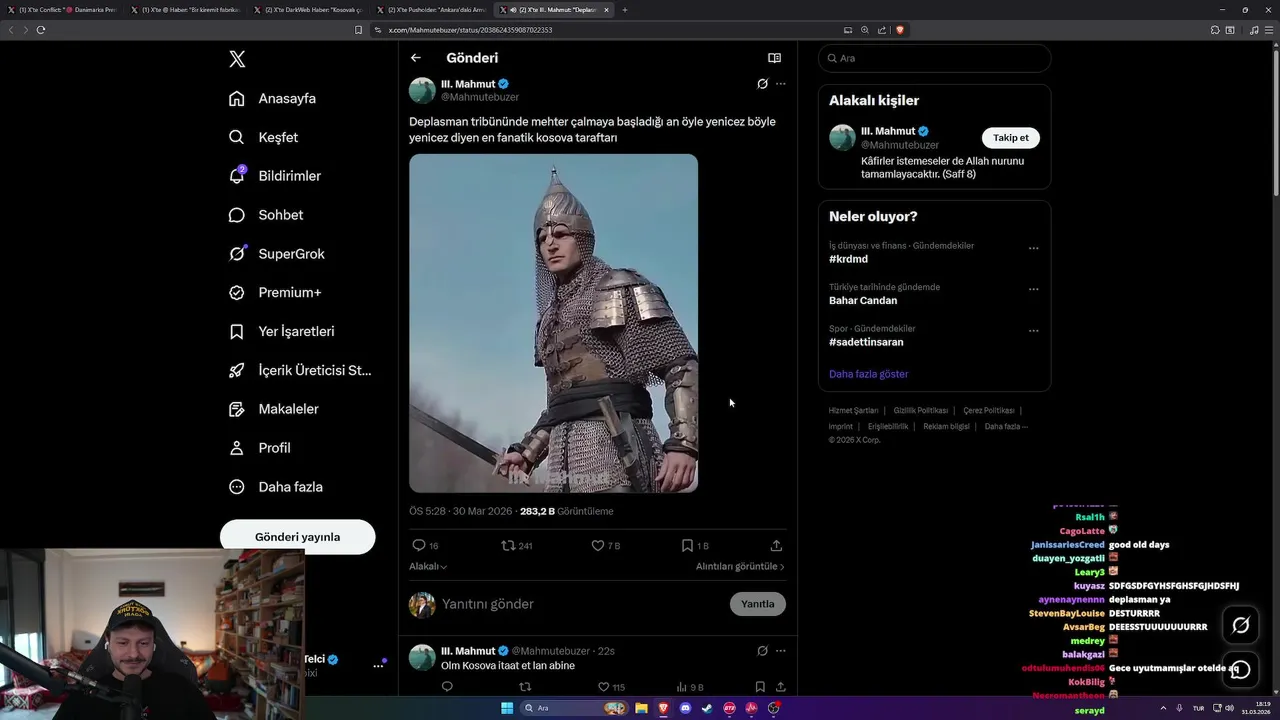
Task: Open more options for Bahar Candan trend
Action: tap(1033, 290)
